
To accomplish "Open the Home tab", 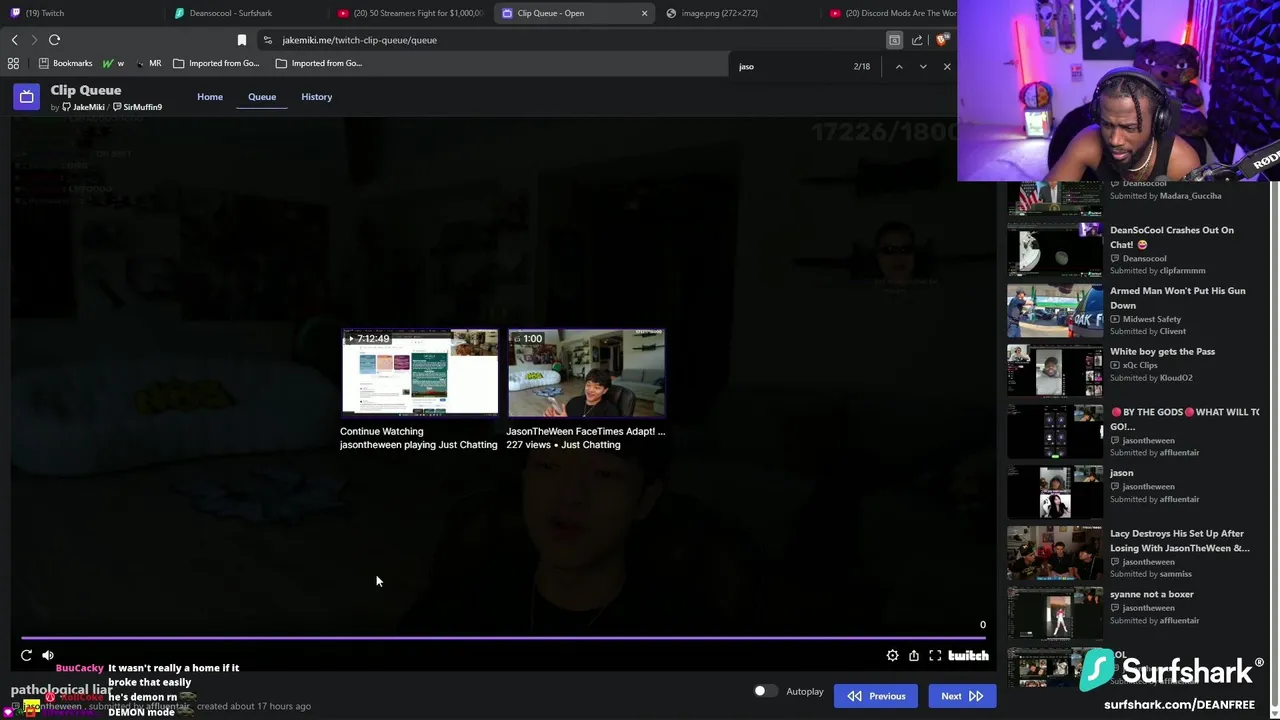I will pos(210,97).
